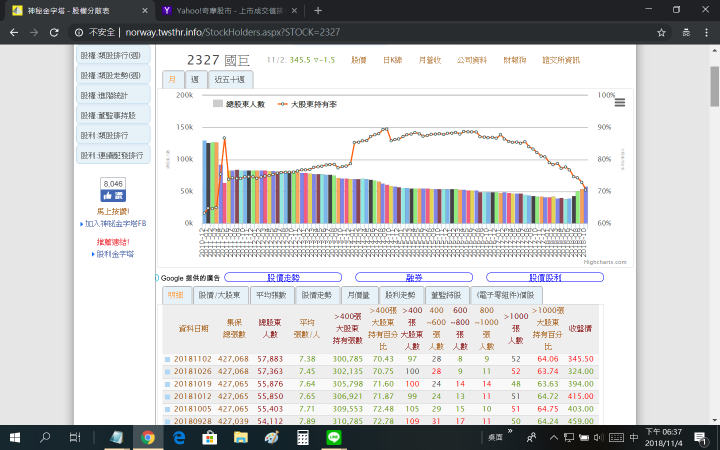Click Facebook like button
The height and width of the screenshot is (450, 720).
[113, 196]
